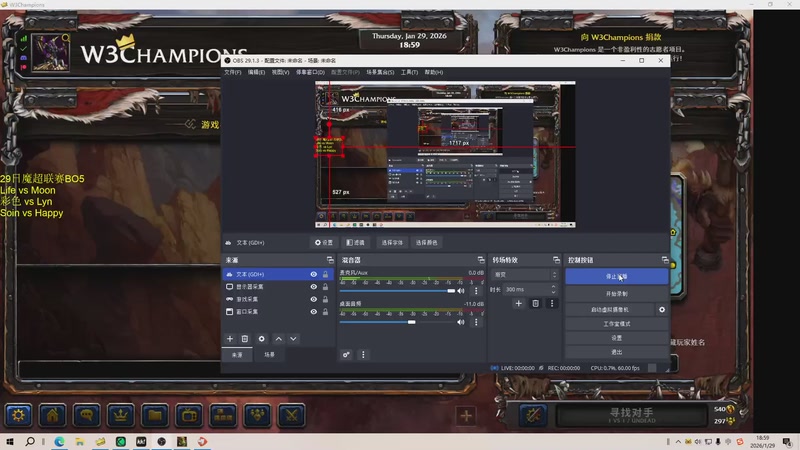Click W3Champions 寻找对手 button
This screenshot has width=800, height=450.
point(632,415)
